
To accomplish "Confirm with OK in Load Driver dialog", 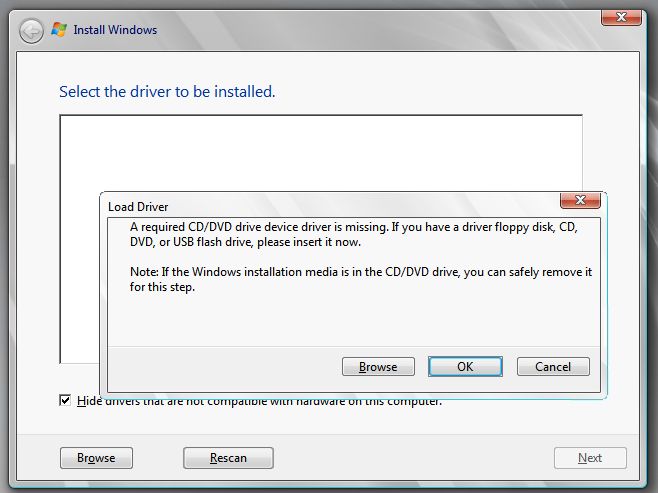I will click(x=465, y=367).
